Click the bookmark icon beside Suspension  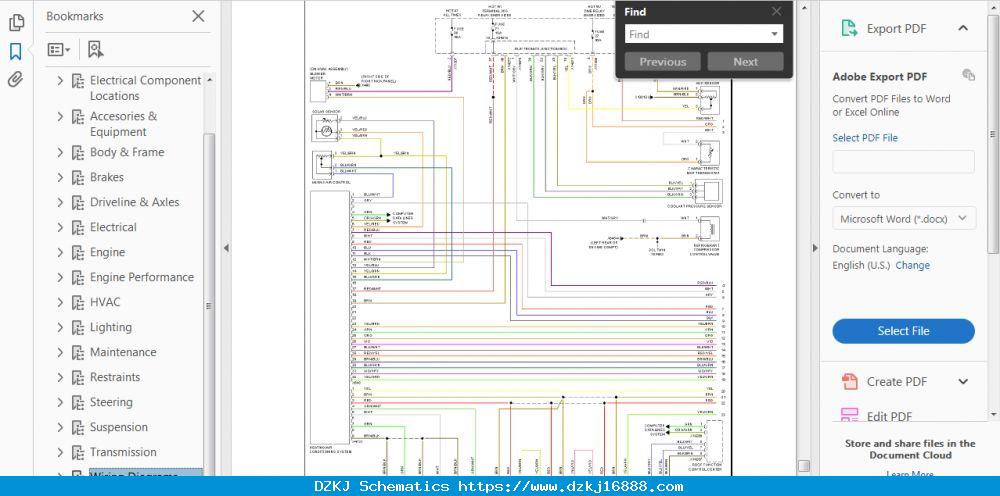coord(78,427)
